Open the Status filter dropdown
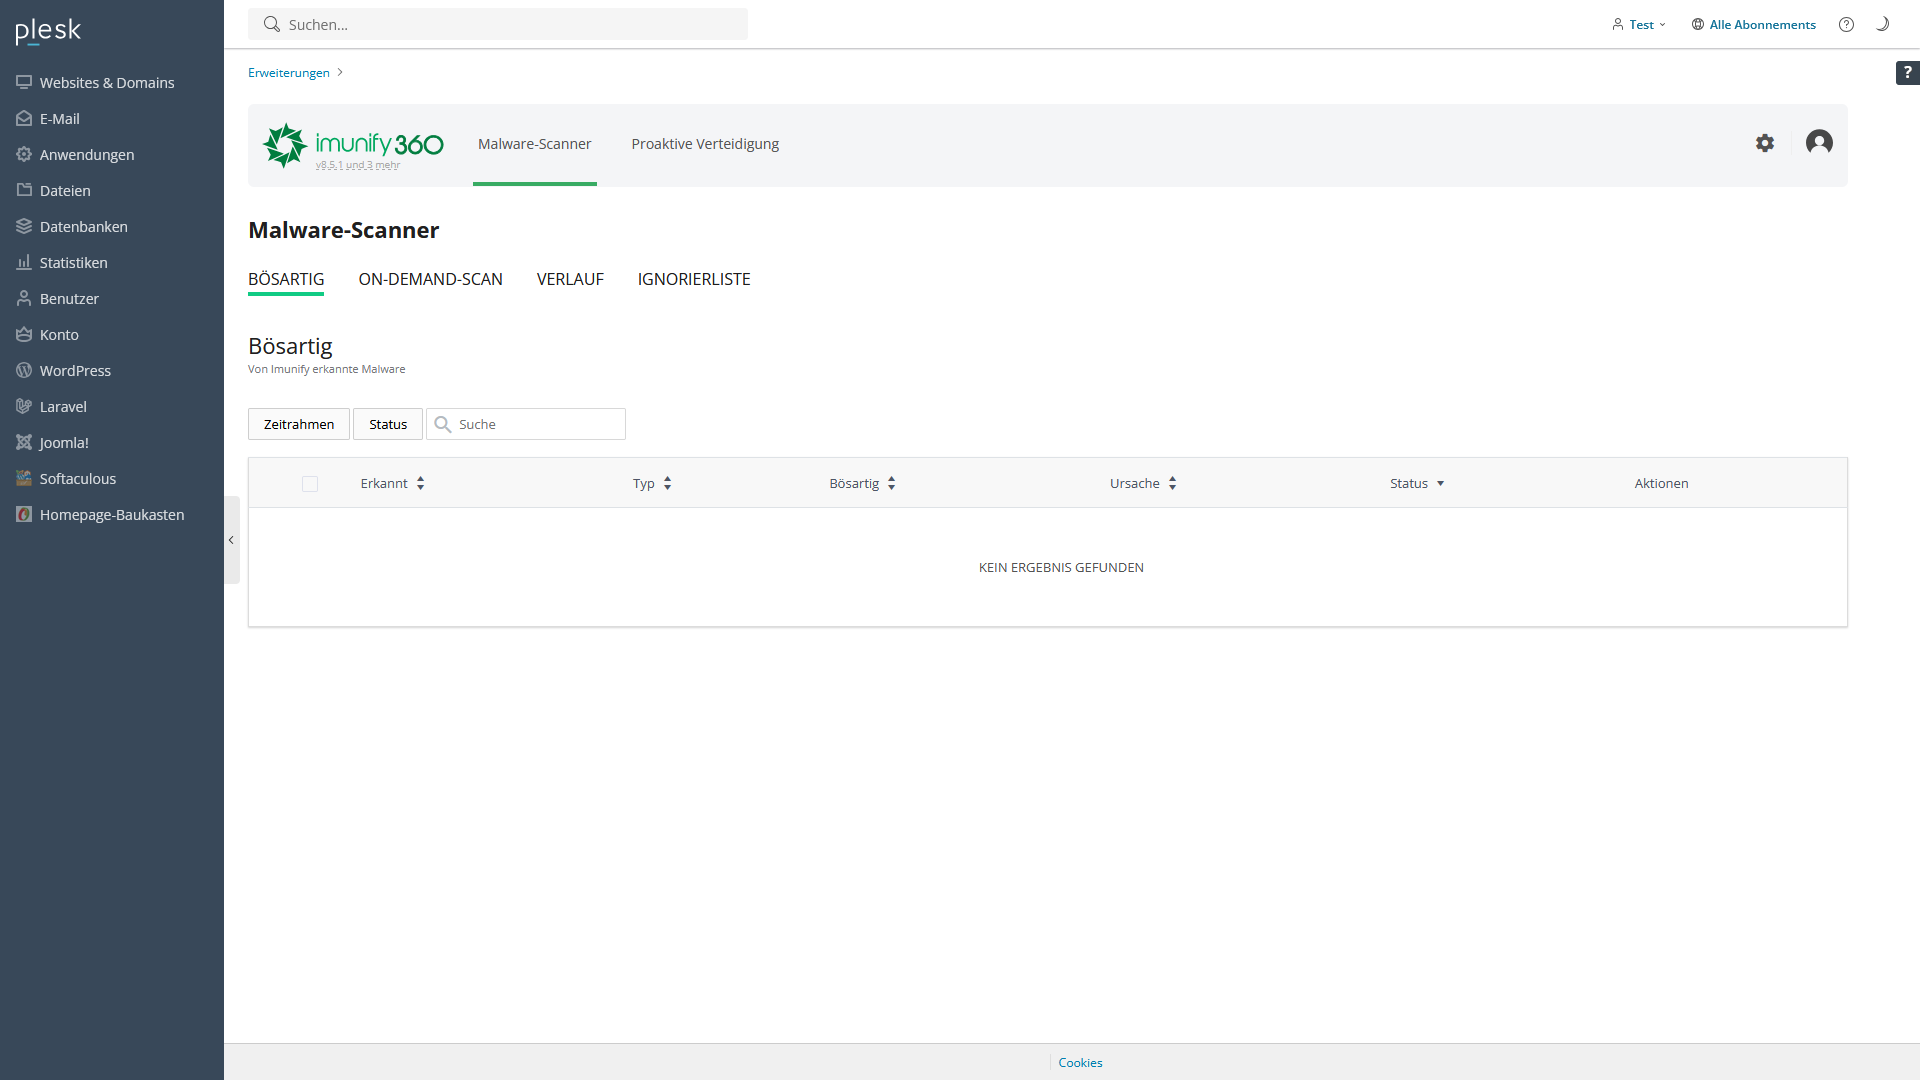 (387, 423)
